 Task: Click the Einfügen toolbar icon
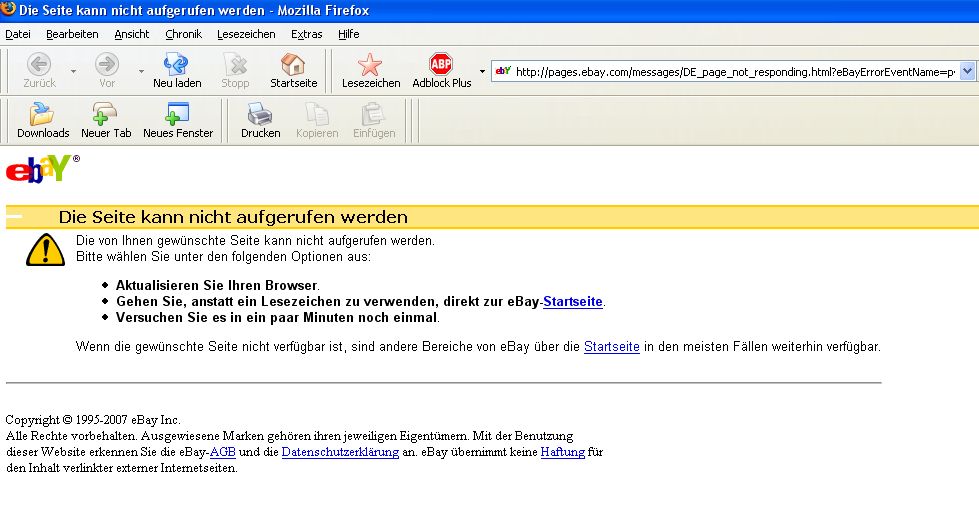point(373,114)
